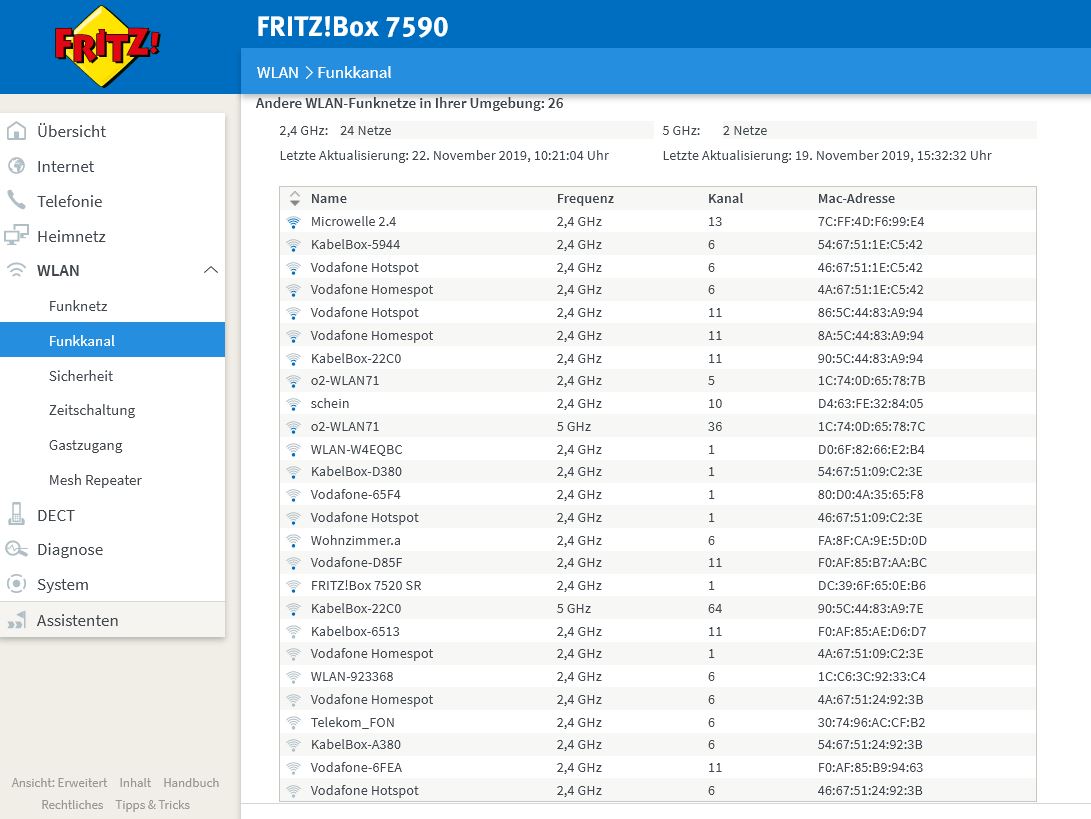Open the Rechtliches footer link

(72, 804)
